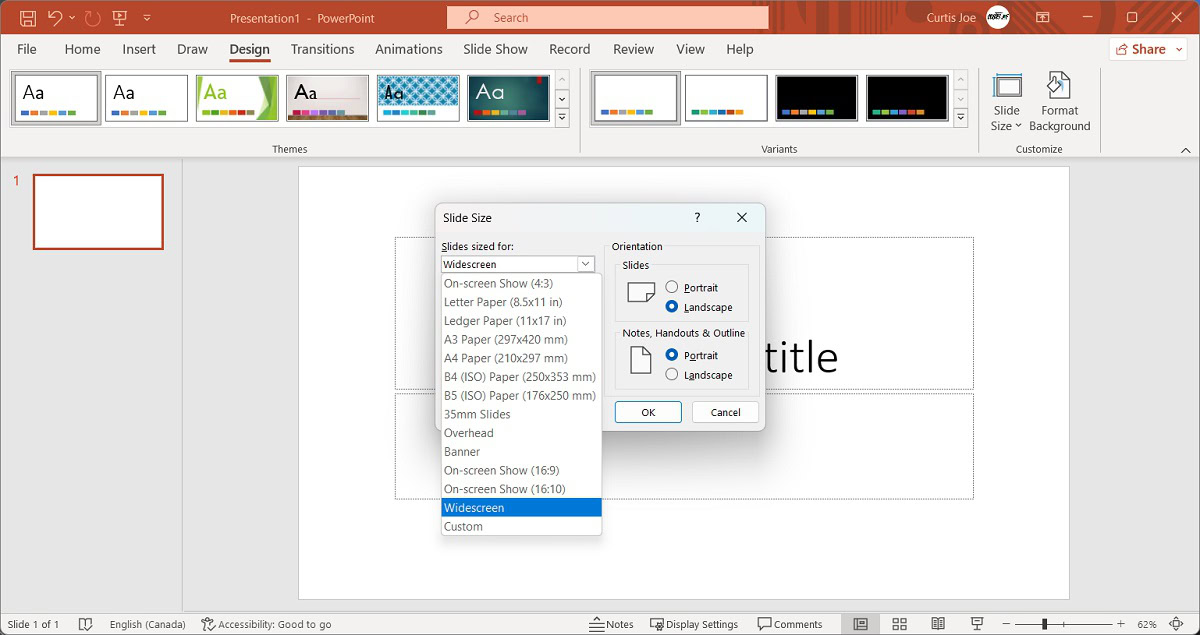Switch to Slide Sorter view
The image size is (1200, 635).
pos(899,624)
